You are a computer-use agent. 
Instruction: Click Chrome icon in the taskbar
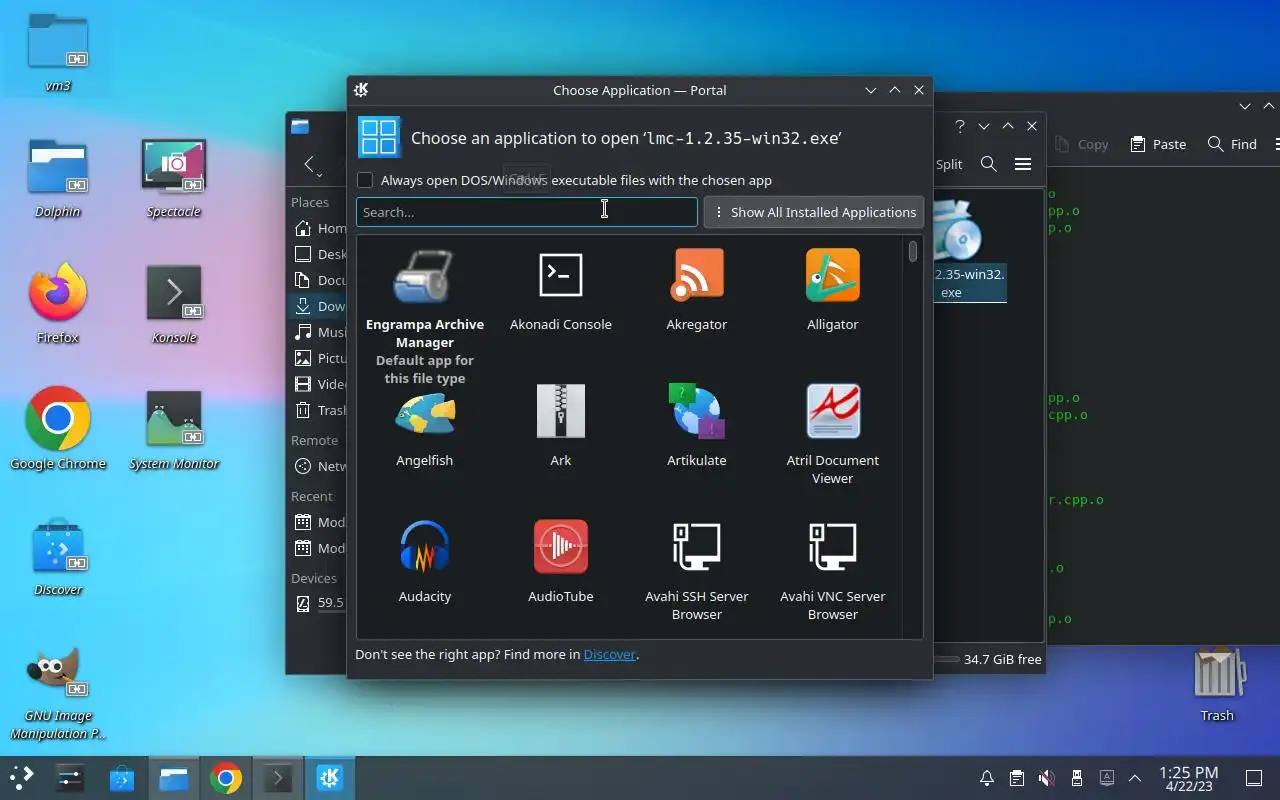[226, 778]
